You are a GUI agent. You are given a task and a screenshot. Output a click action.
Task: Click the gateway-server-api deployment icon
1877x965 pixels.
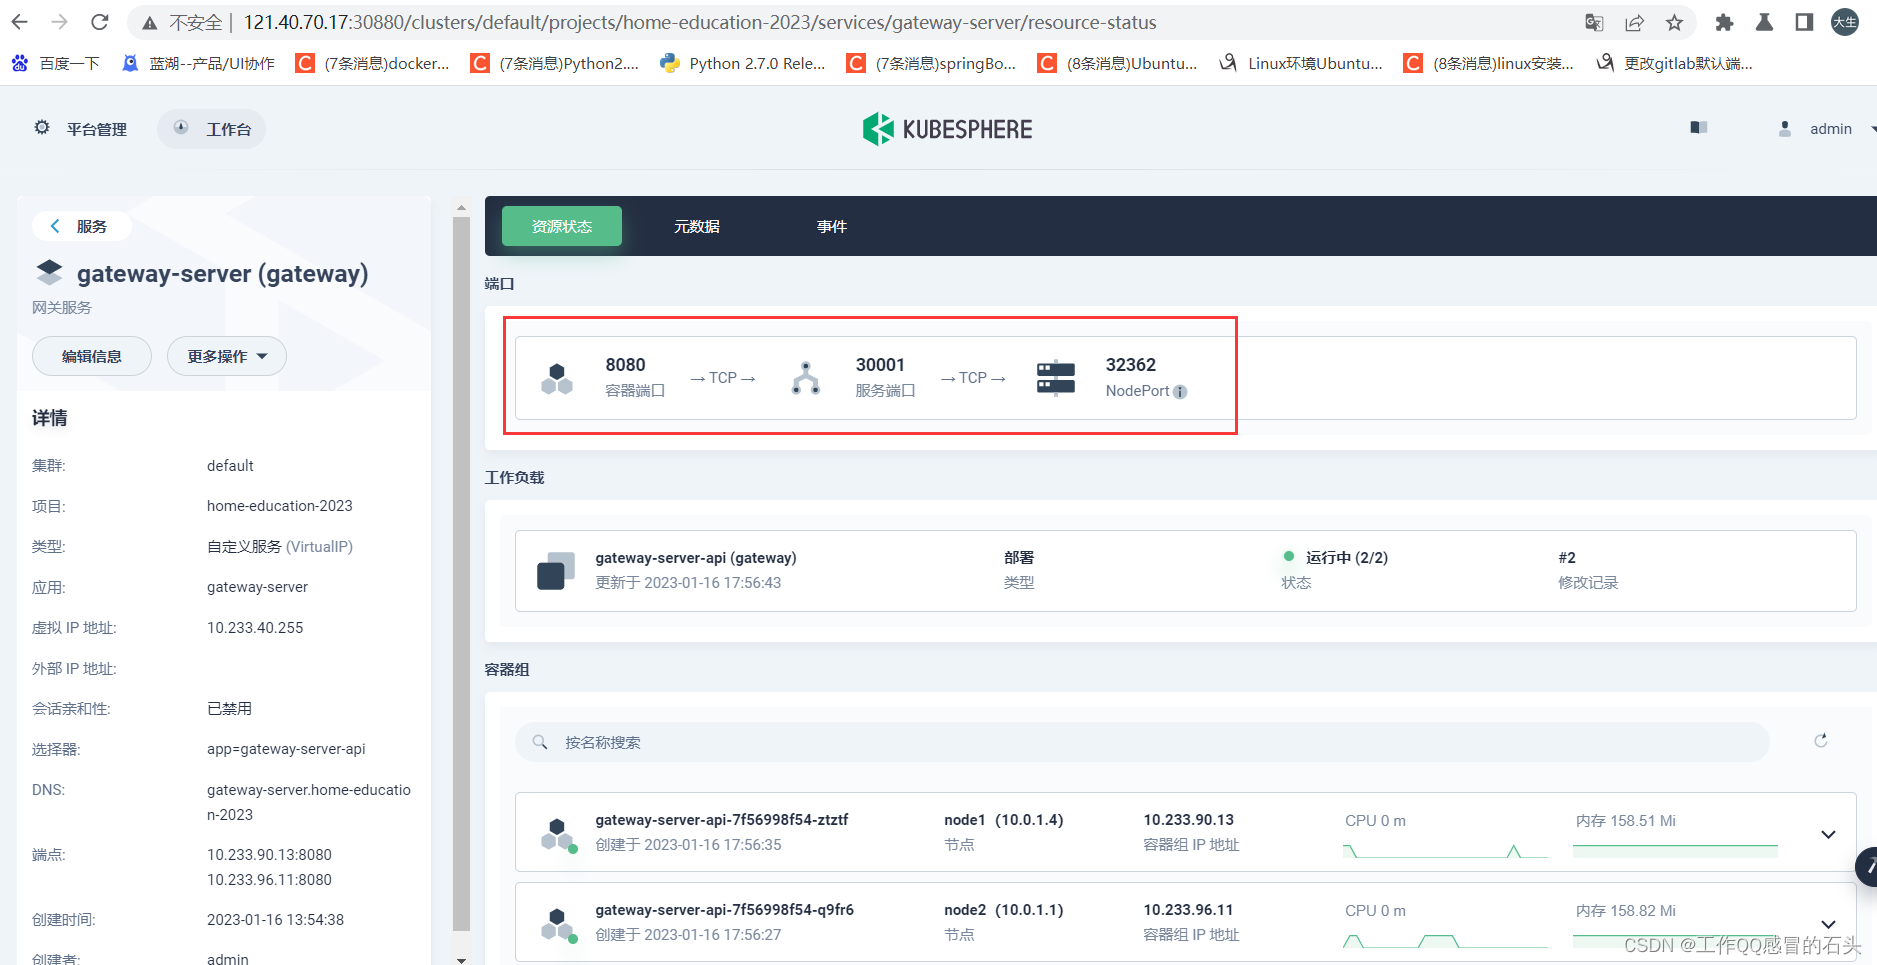pyautogui.click(x=556, y=571)
